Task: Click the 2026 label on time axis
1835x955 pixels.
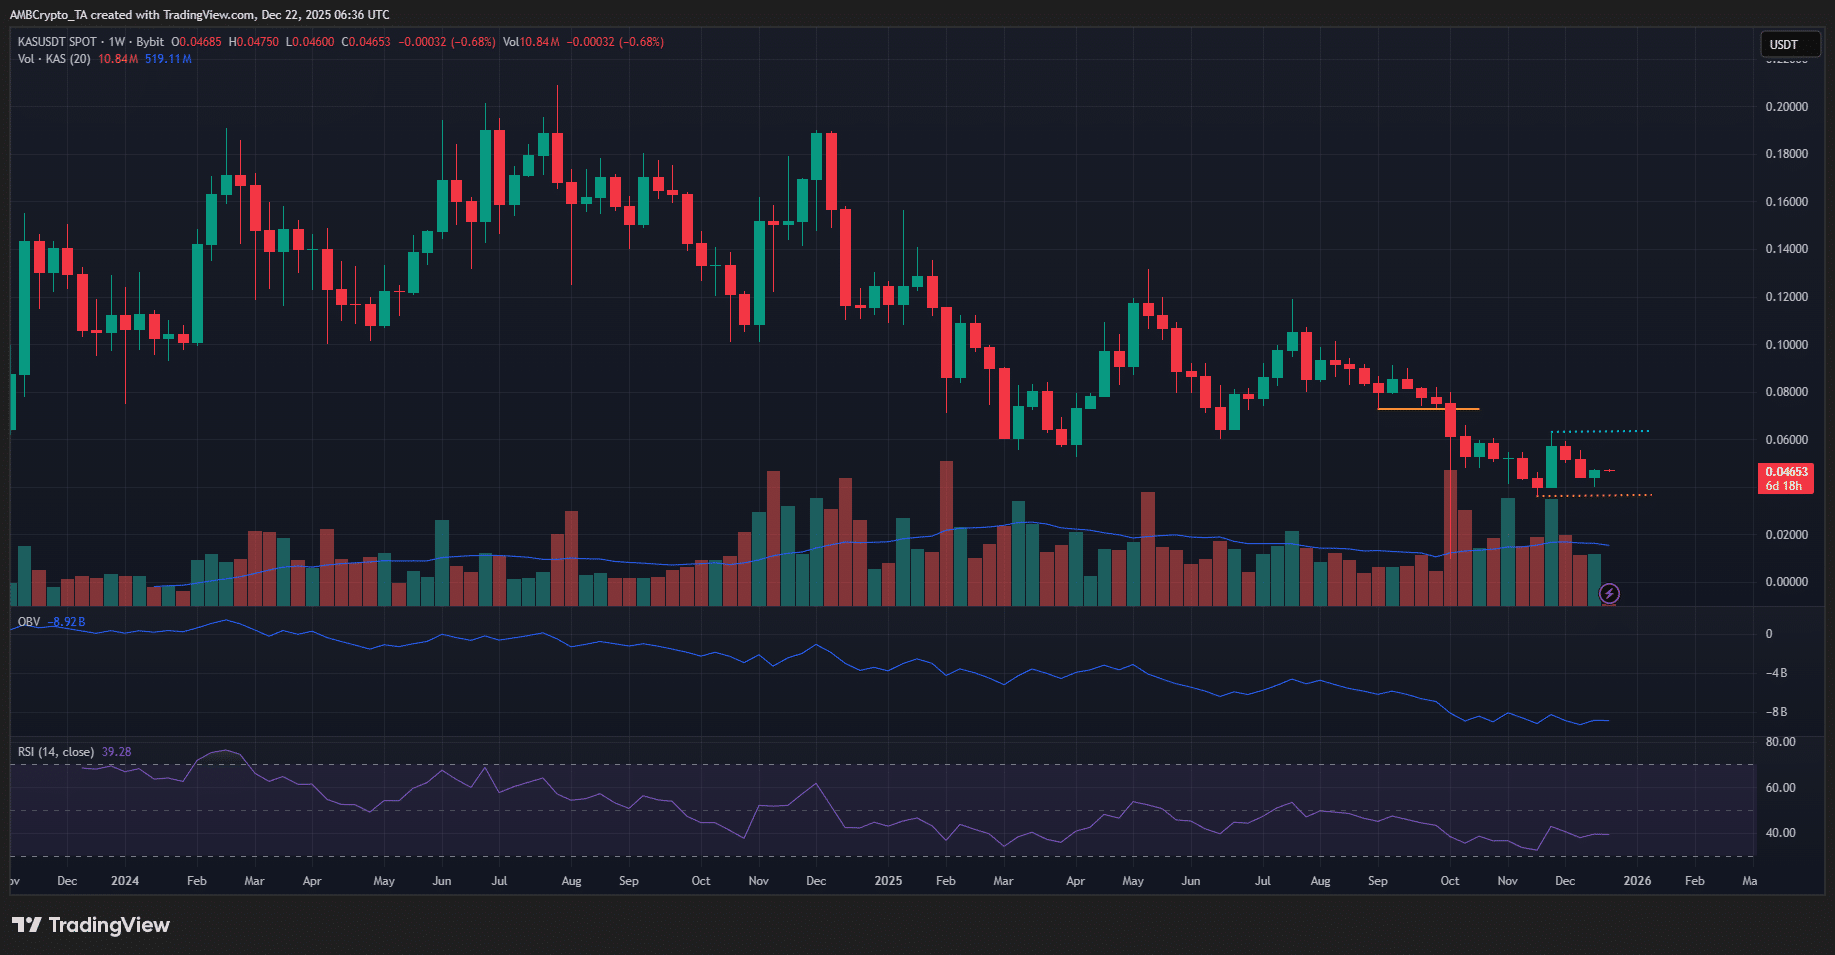Action: tap(1637, 881)
